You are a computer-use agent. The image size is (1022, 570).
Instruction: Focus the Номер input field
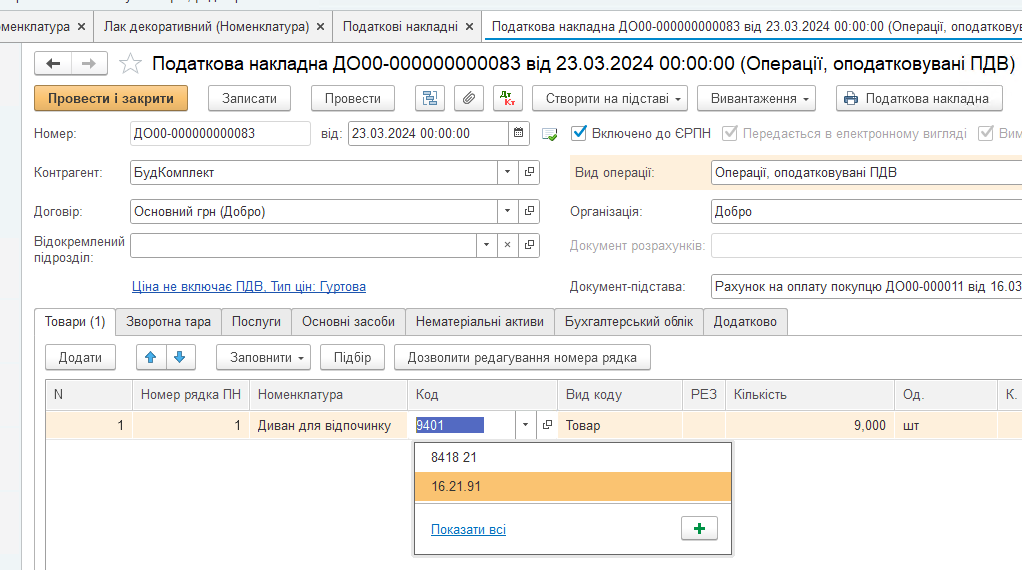point(220,134)
